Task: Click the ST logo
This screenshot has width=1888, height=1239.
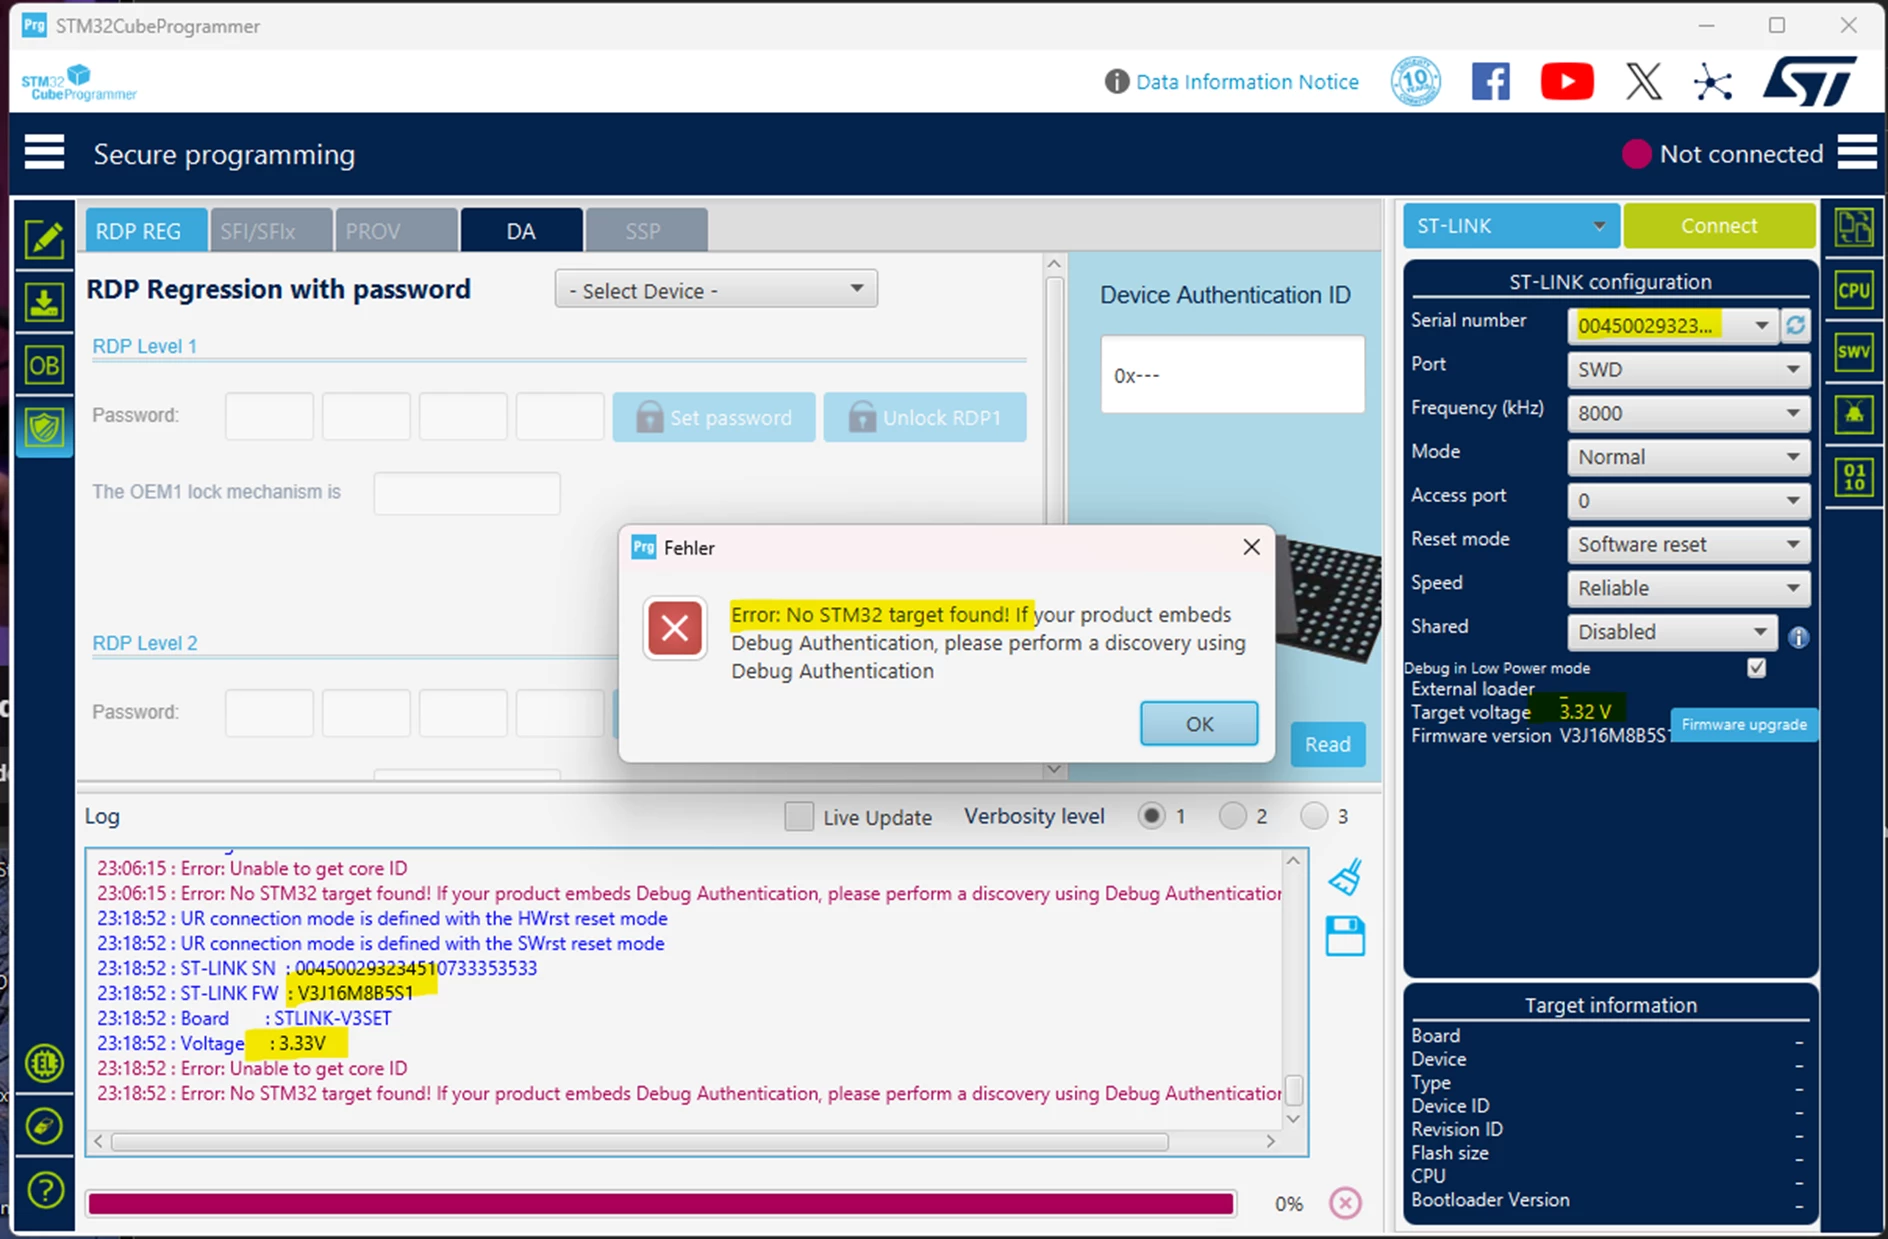Action: click(x=1810, y=81)
